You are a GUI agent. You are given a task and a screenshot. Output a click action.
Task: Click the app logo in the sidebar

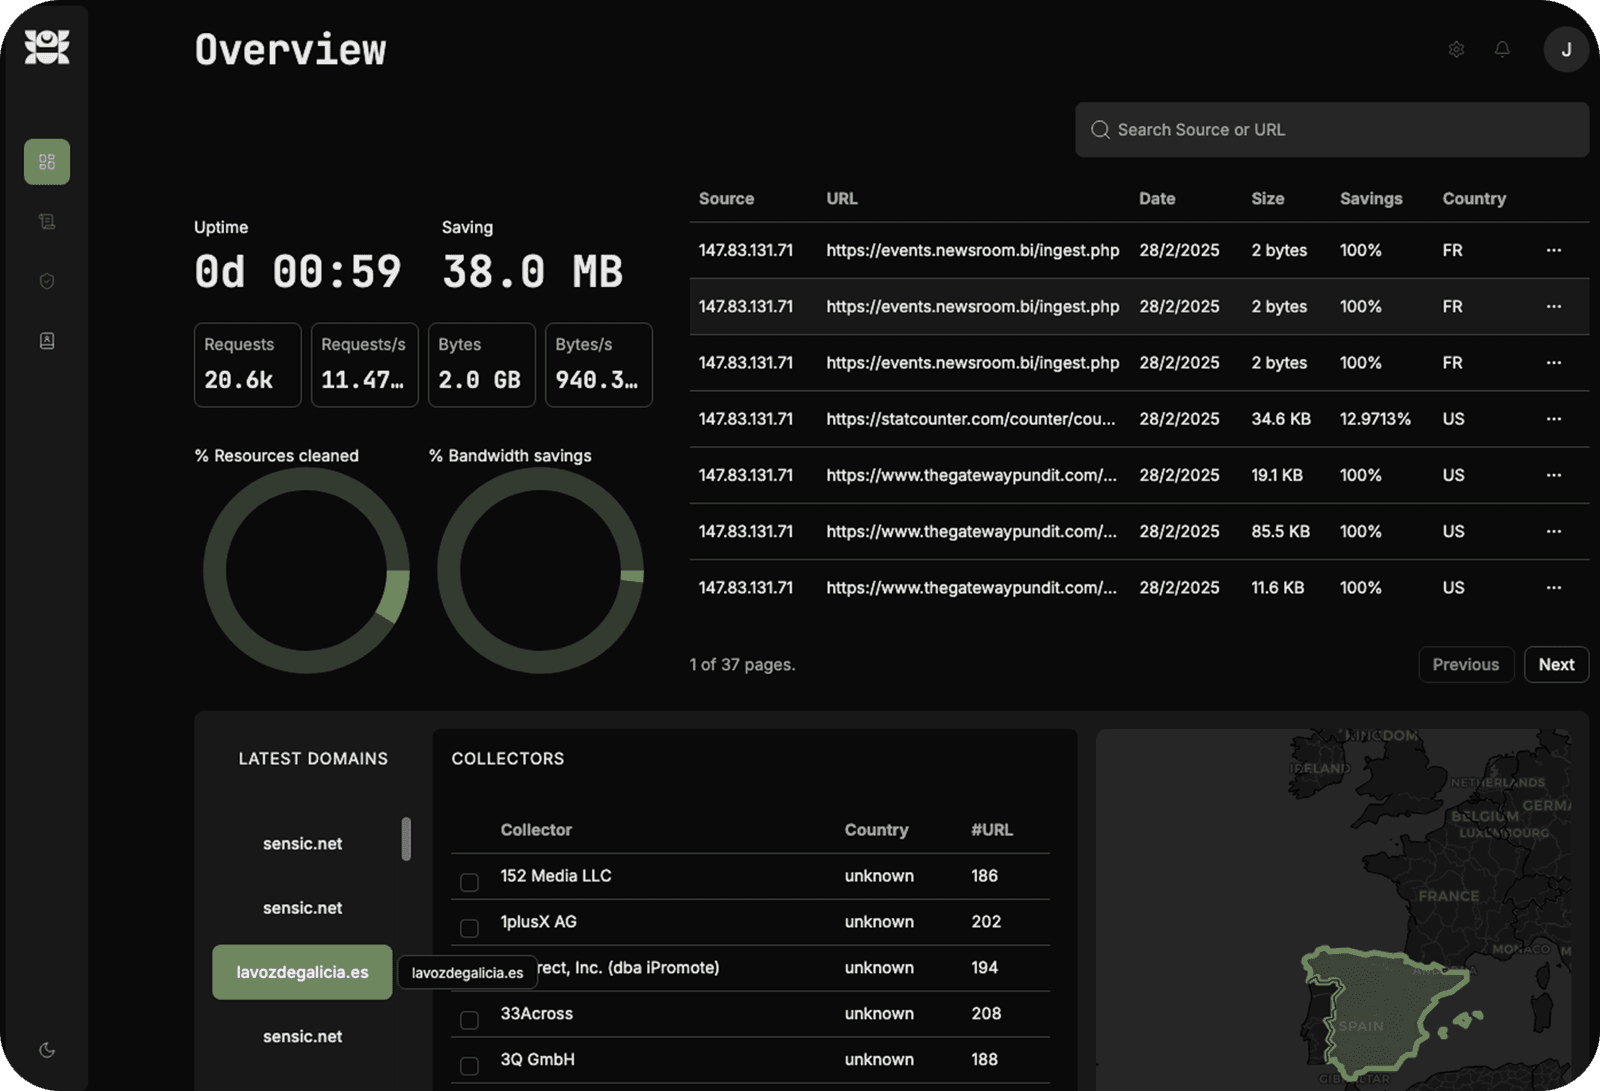pos(47,46)
